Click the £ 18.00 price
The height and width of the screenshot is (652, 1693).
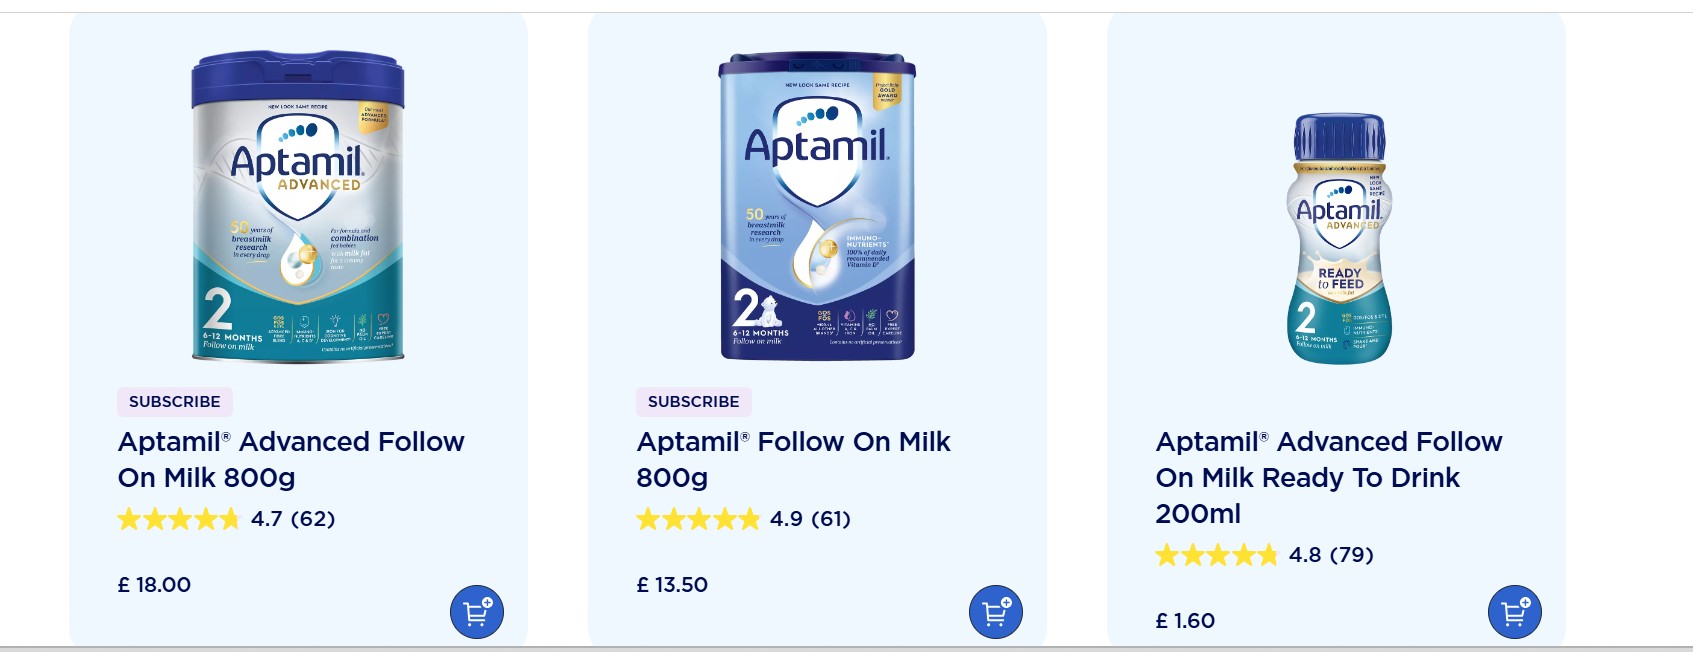pos(155,585)
